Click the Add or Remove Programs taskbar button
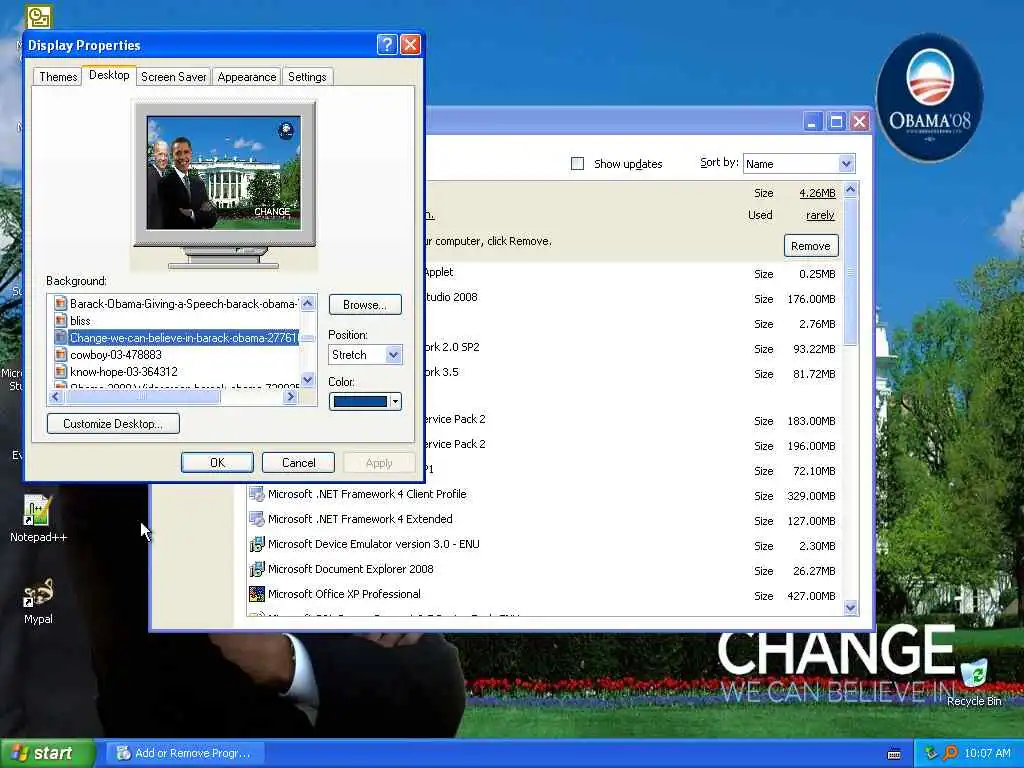Screen dimensions: 1024x768 (x=184, y=753)
